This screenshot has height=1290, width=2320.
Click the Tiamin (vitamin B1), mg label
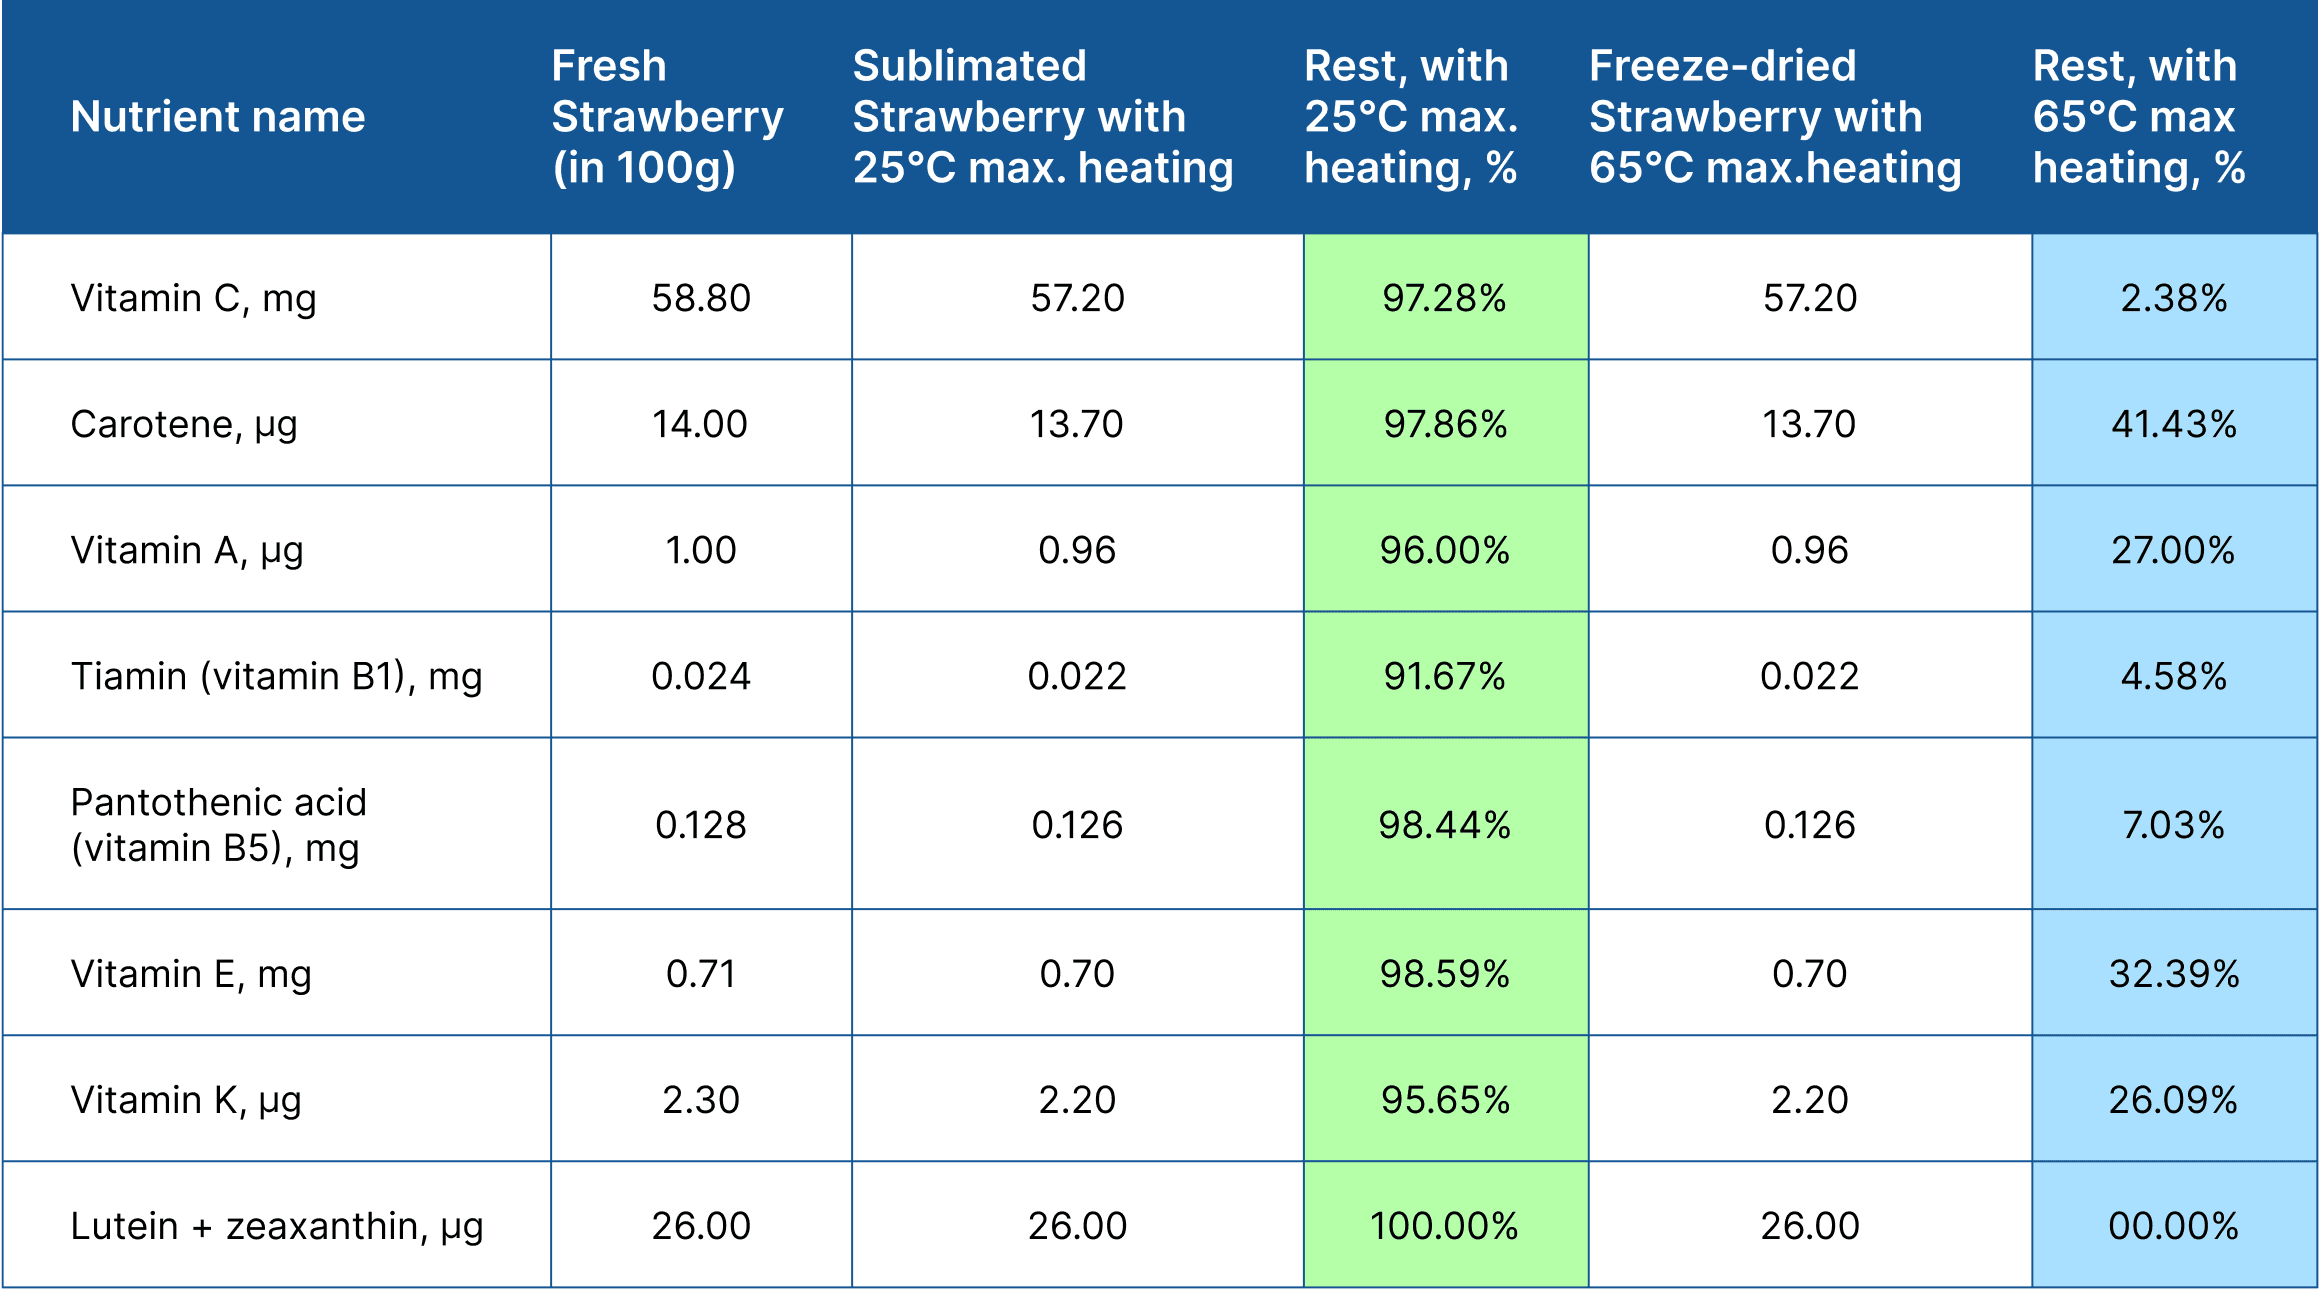click(x=276, y=676)
